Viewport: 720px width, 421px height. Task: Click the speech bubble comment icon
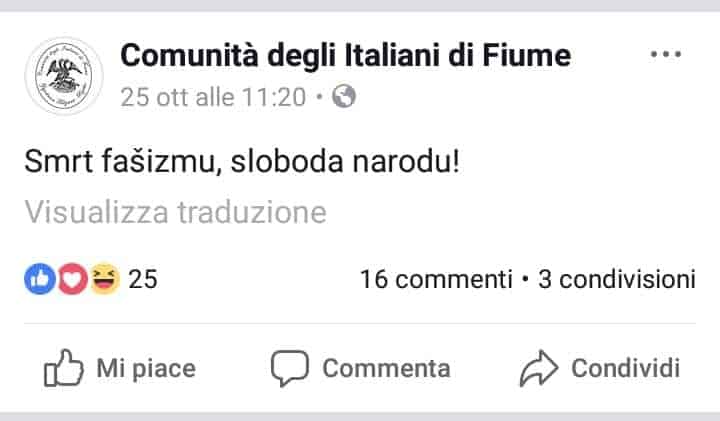click(x=290, y=368)
